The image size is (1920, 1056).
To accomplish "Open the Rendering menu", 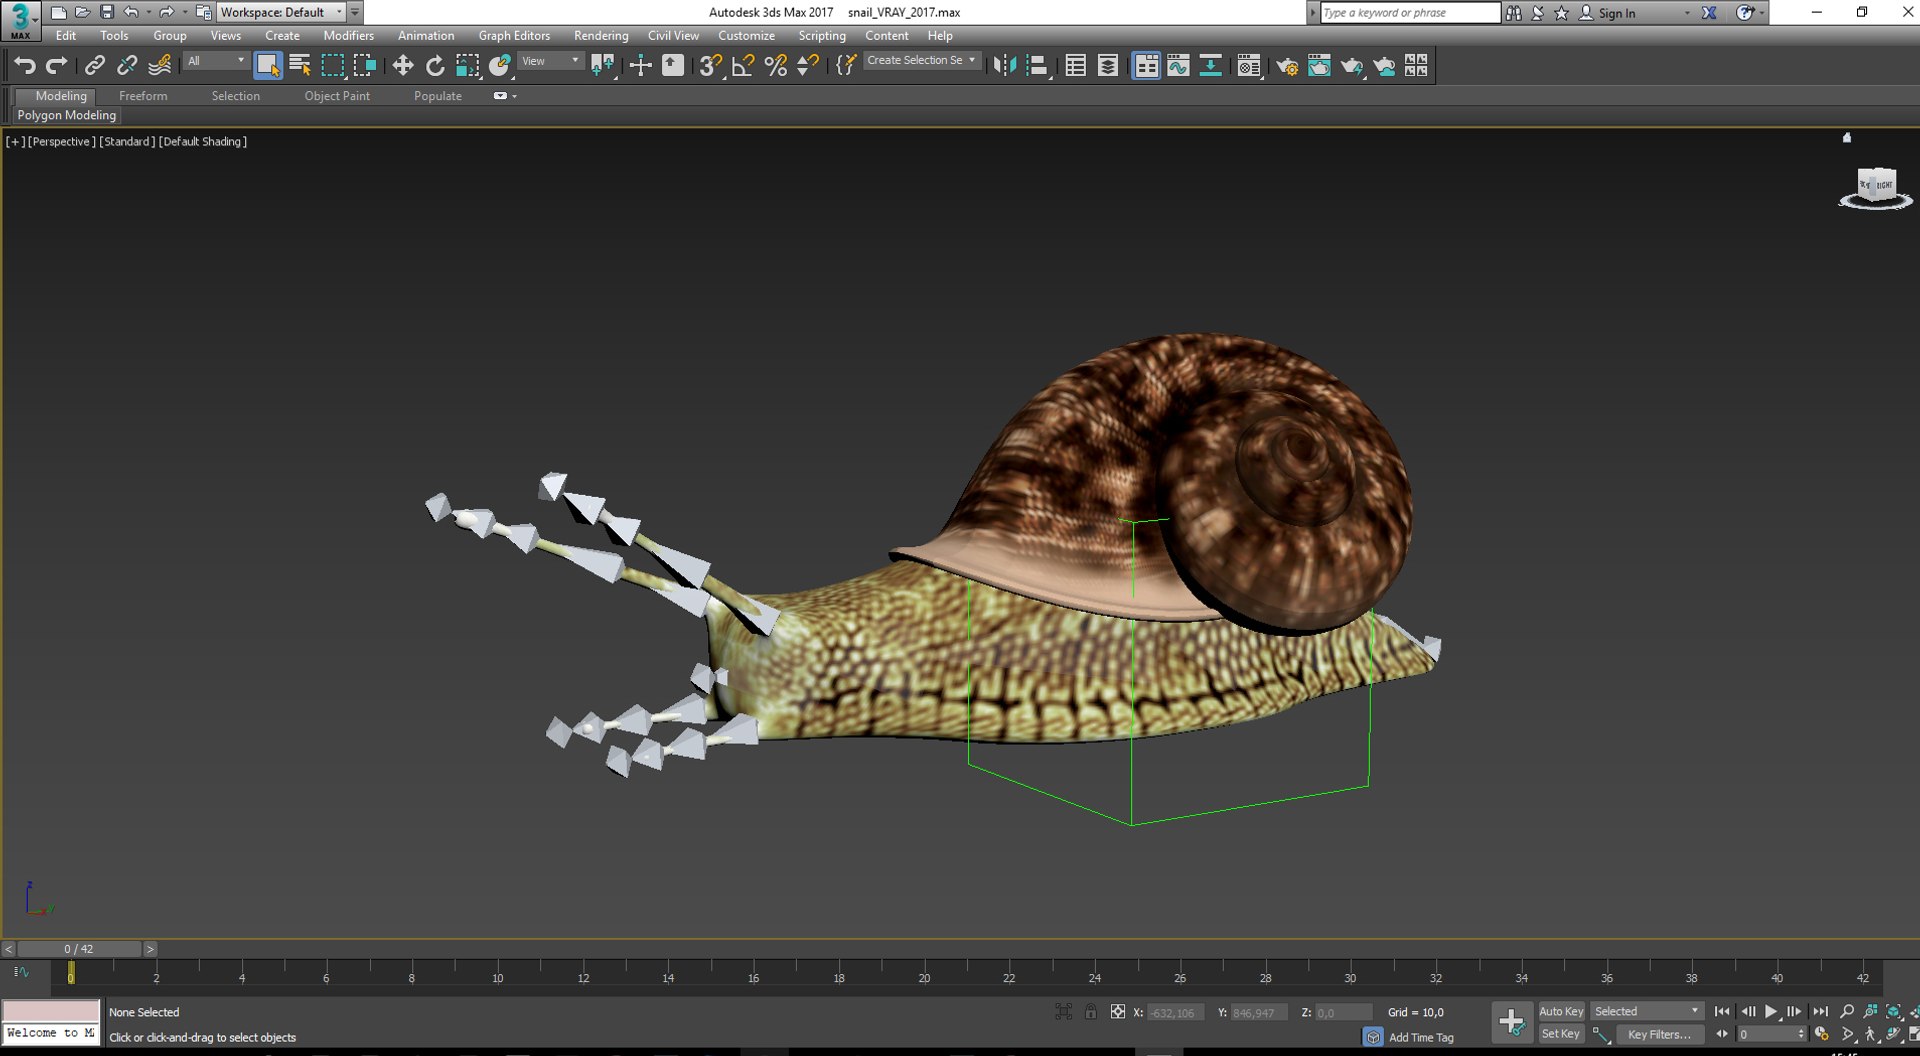I will click(x=601, y=35).
